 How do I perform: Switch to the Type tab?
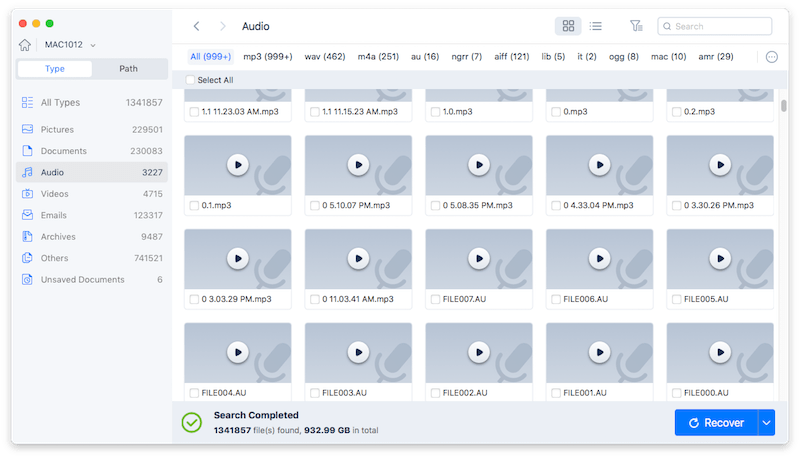click(55, 69)
